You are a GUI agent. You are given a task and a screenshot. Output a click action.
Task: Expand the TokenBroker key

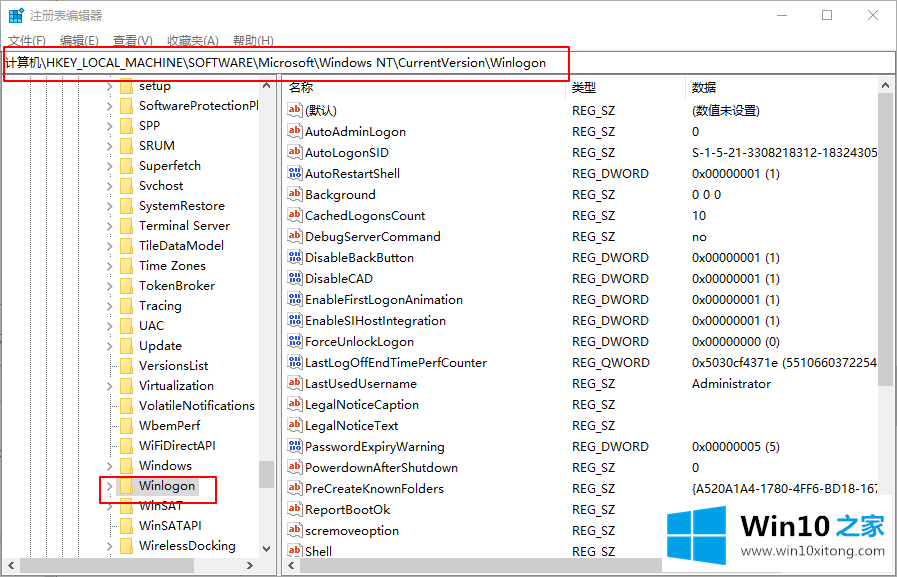point(109,286)
